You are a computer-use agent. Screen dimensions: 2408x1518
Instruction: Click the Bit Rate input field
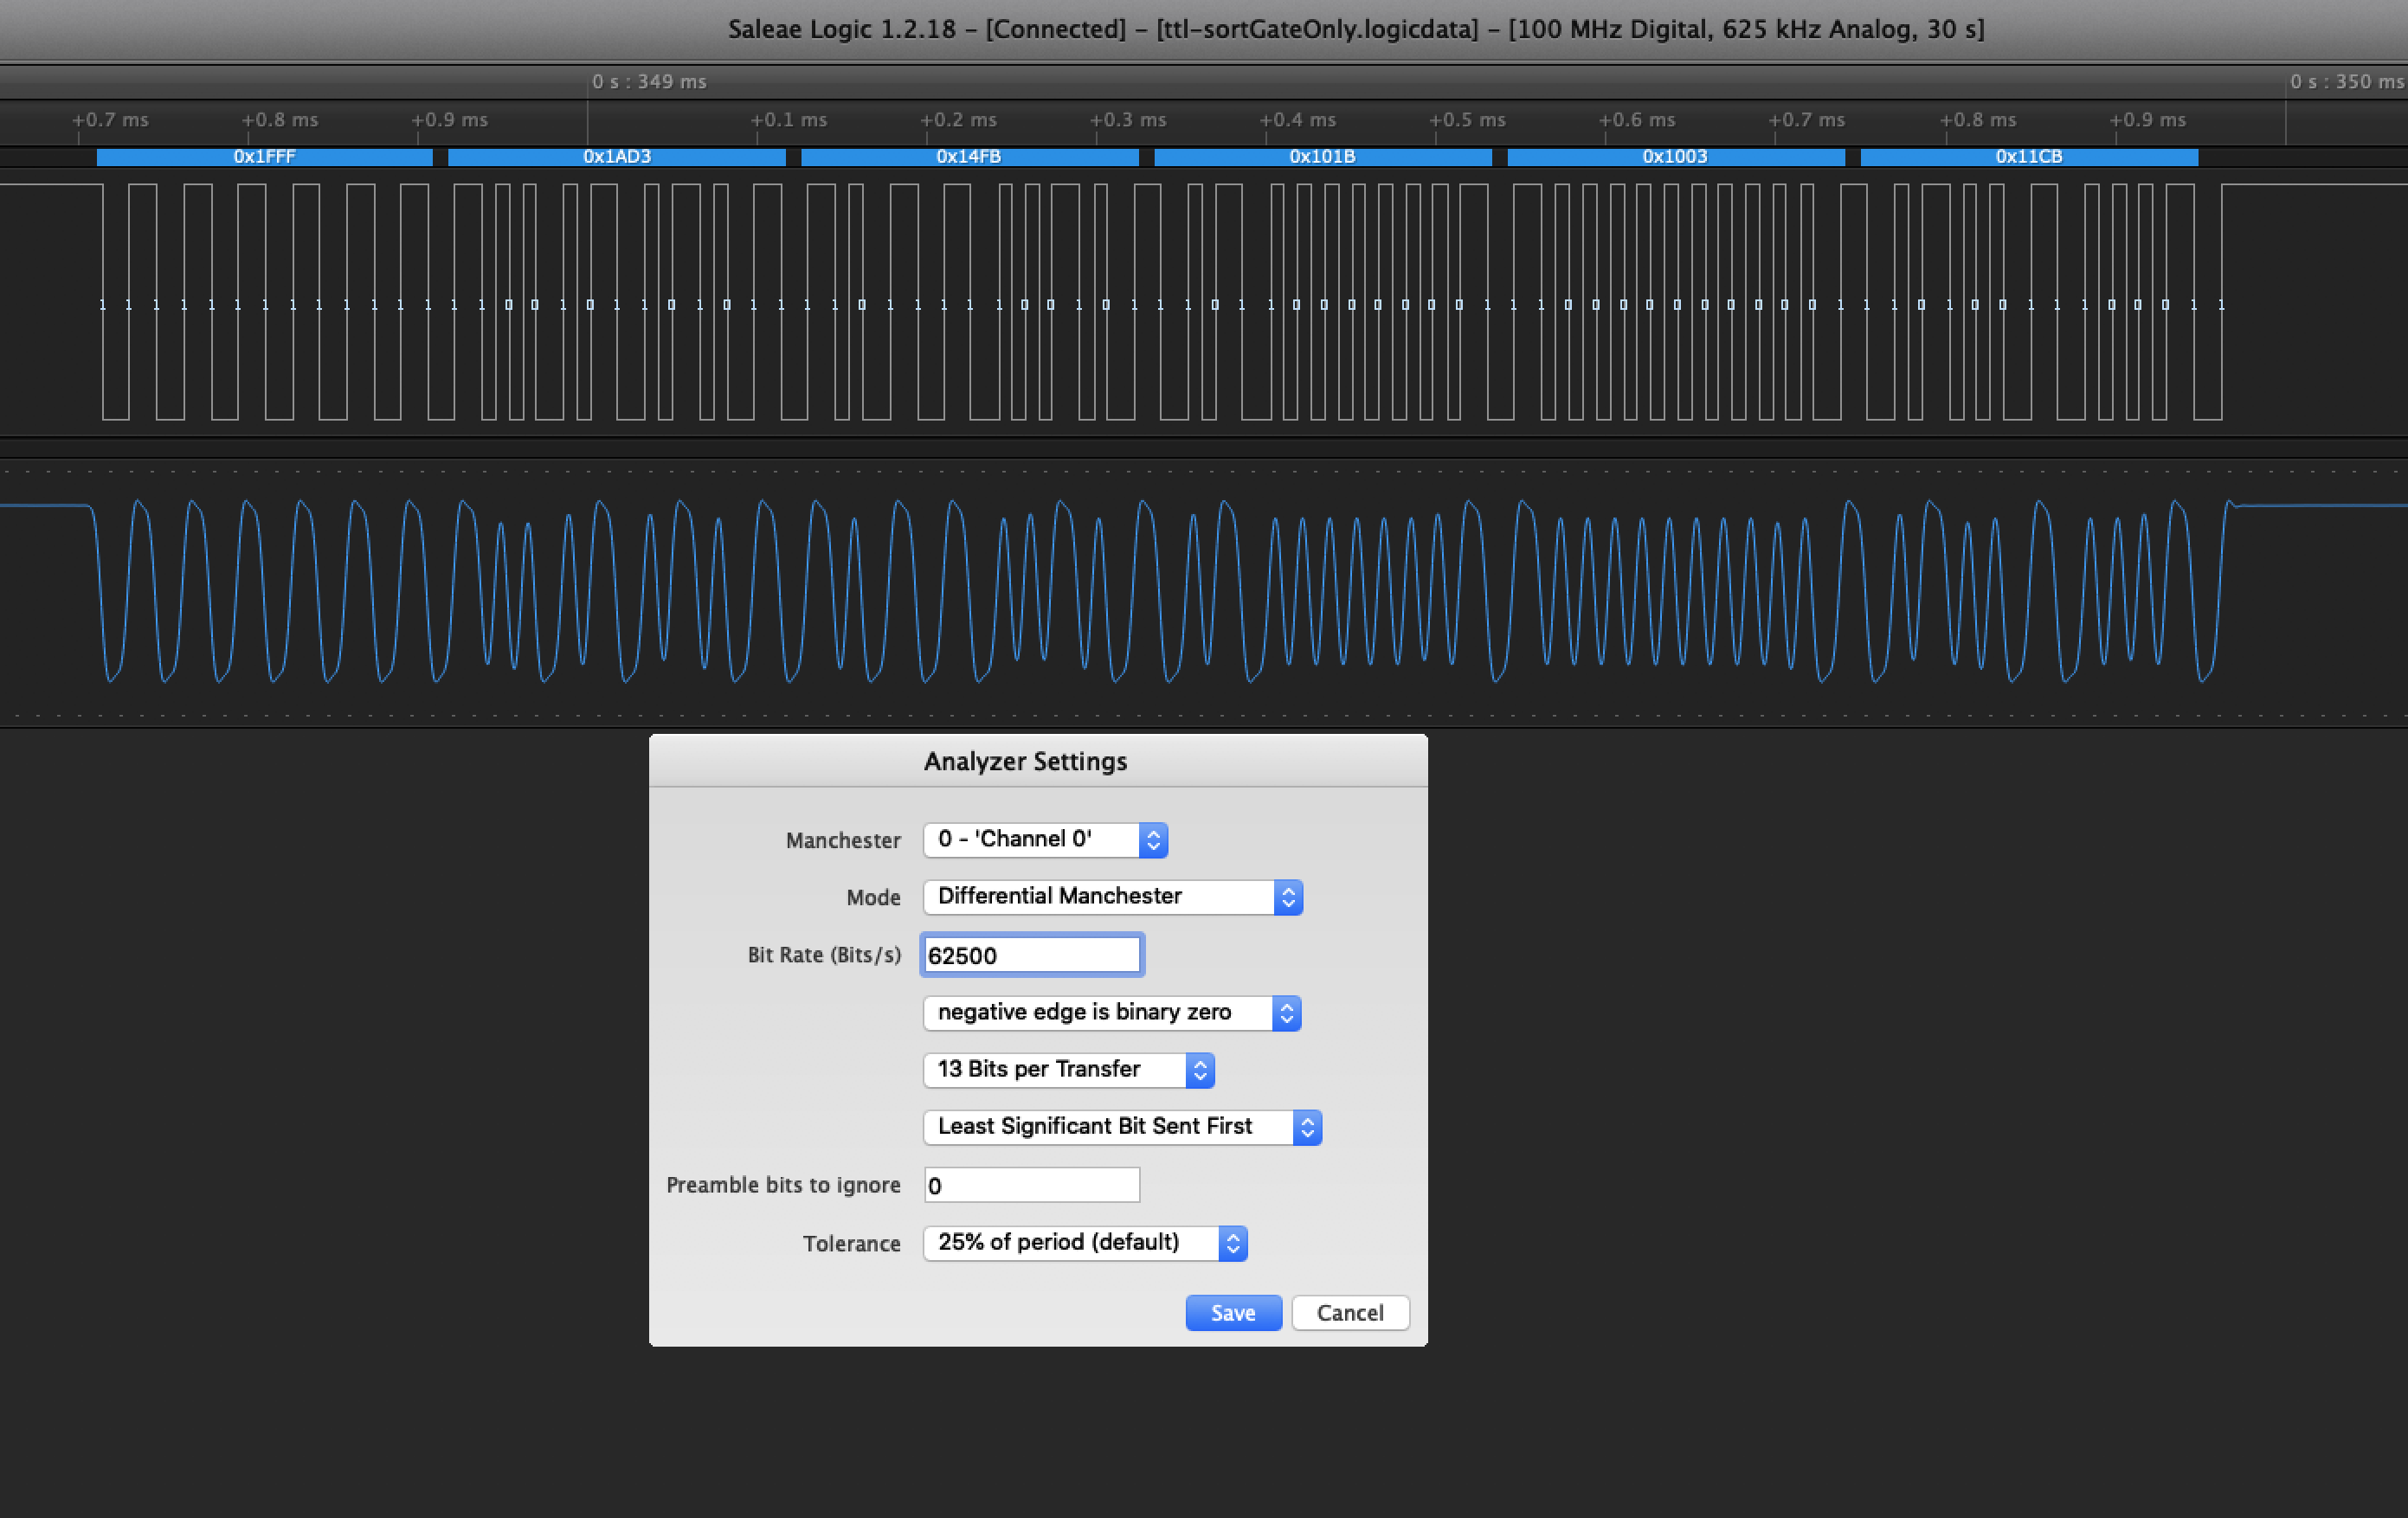coord(1032,955)
